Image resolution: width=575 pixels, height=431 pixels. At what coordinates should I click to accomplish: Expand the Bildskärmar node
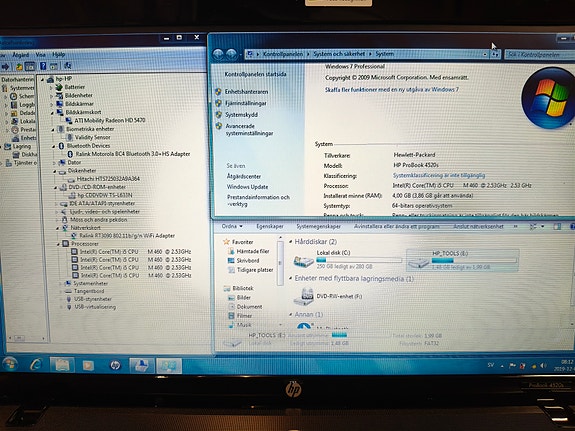click(52, 104)
